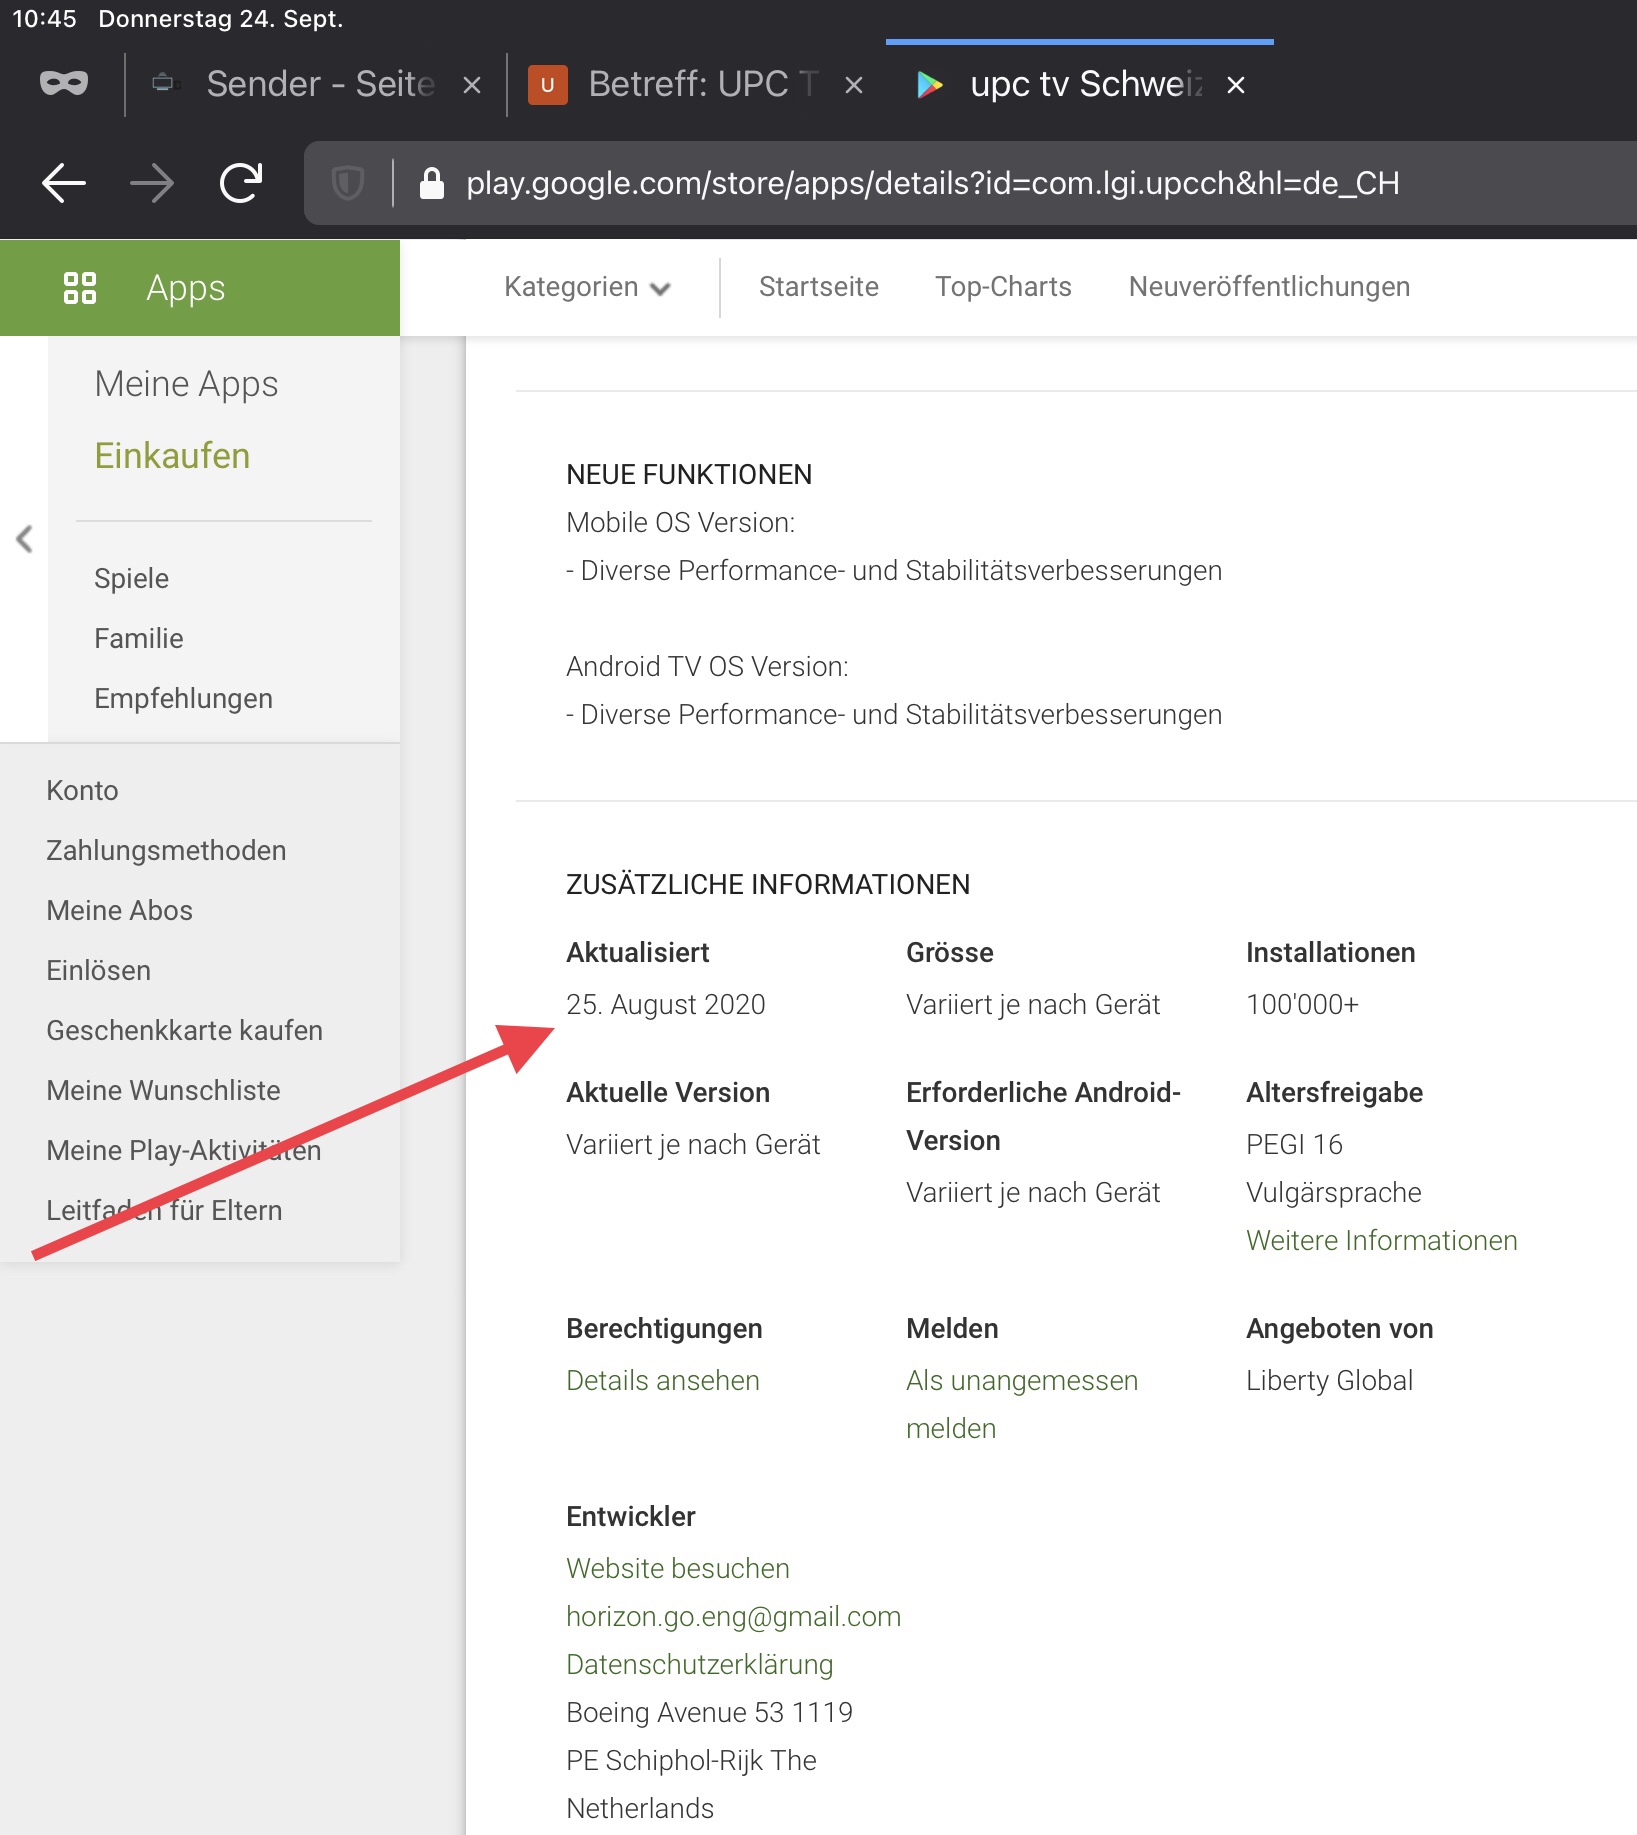The image size is (1637, 1835).
Task: Click the 'NEUE FUNKTIONEN' heading
Action: pos(689,475)
